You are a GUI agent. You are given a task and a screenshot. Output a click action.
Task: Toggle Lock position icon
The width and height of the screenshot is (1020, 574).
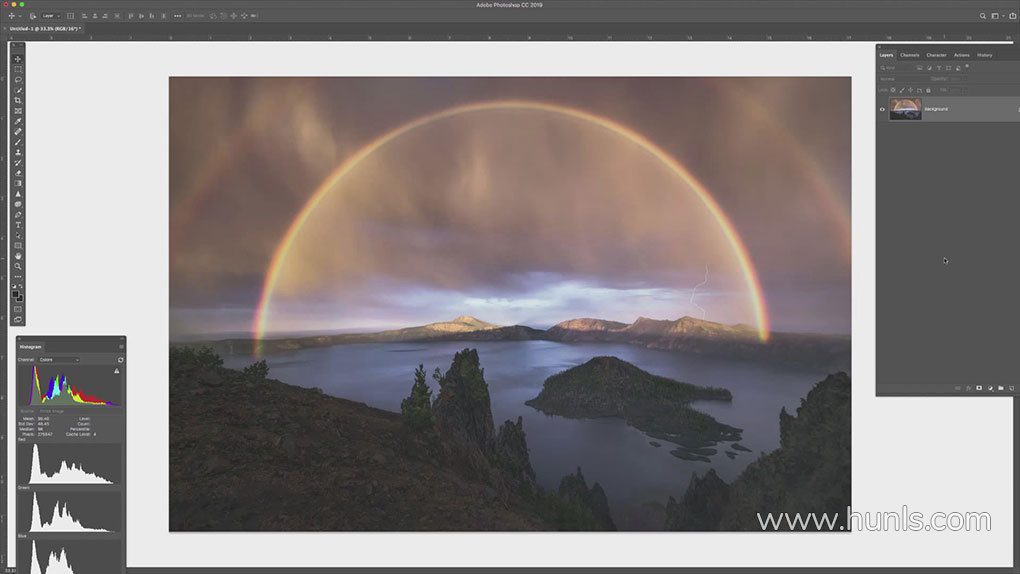coord(910,90)
